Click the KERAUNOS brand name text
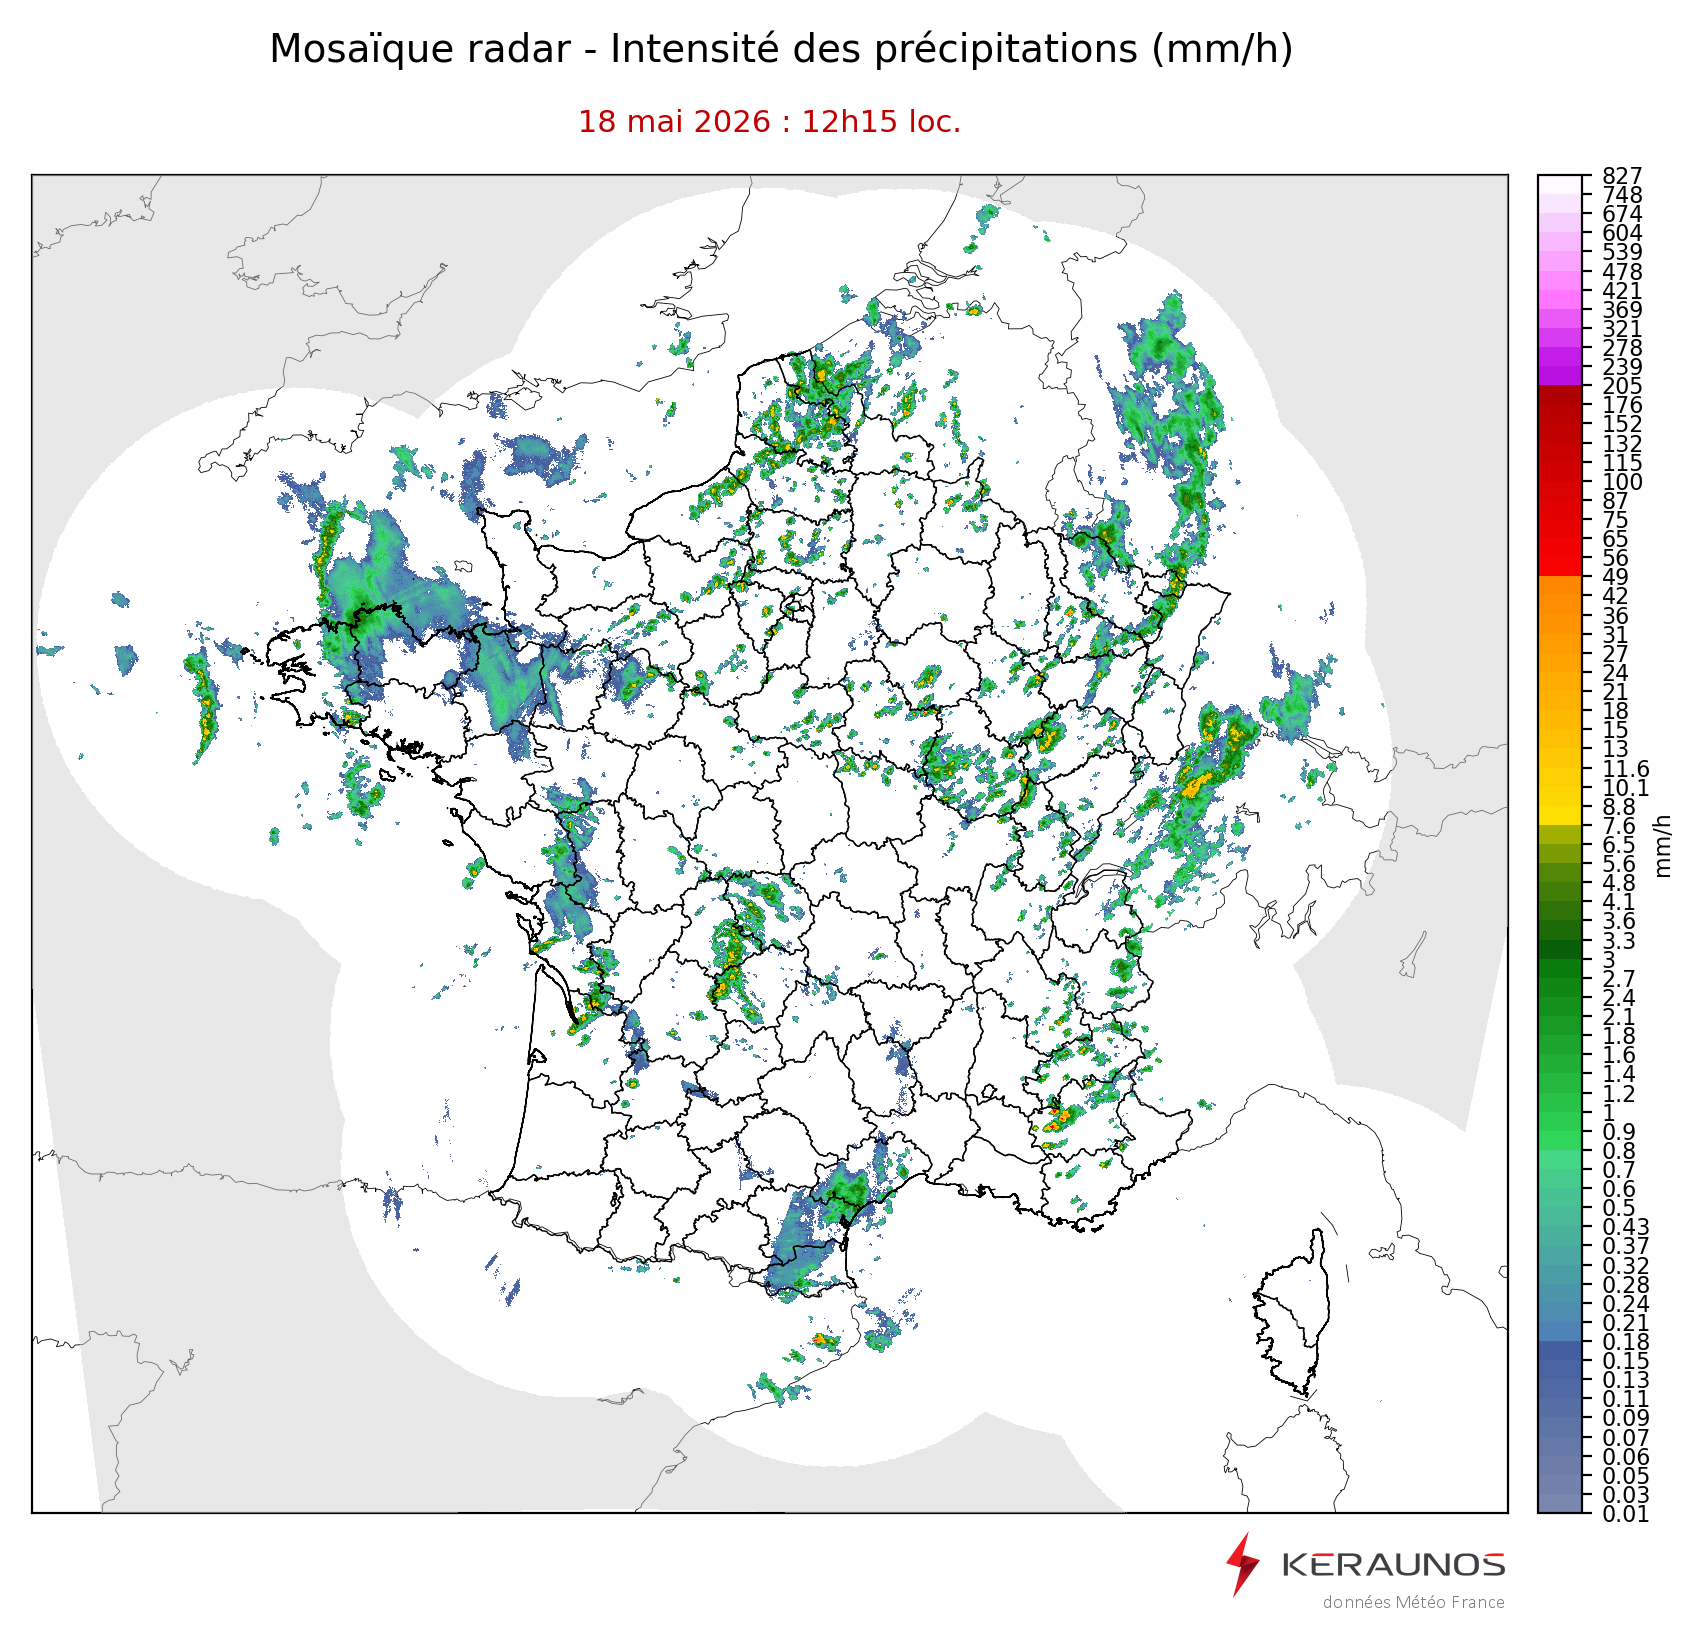 point(1393,1564)
